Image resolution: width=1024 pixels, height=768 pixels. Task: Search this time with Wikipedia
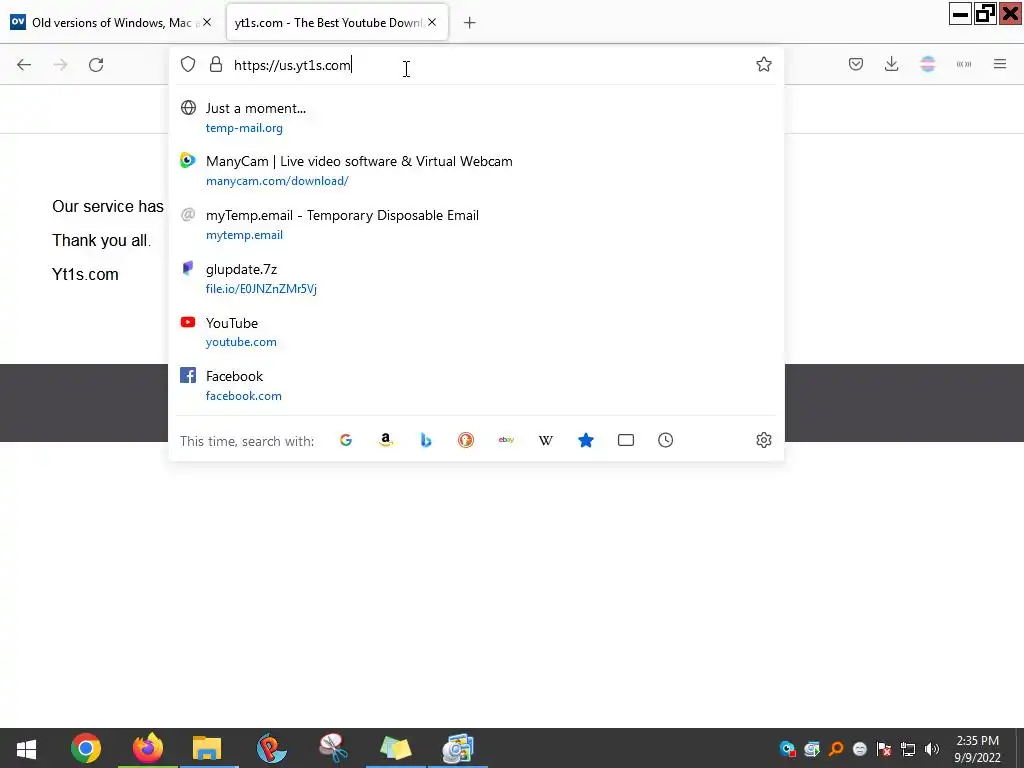(x=546, y=440)
